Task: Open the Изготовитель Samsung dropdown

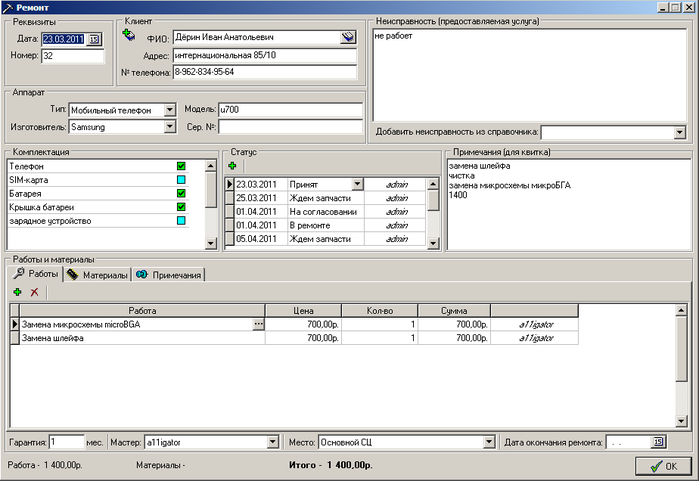Action: pyautogui.click(x=170, y=127)
